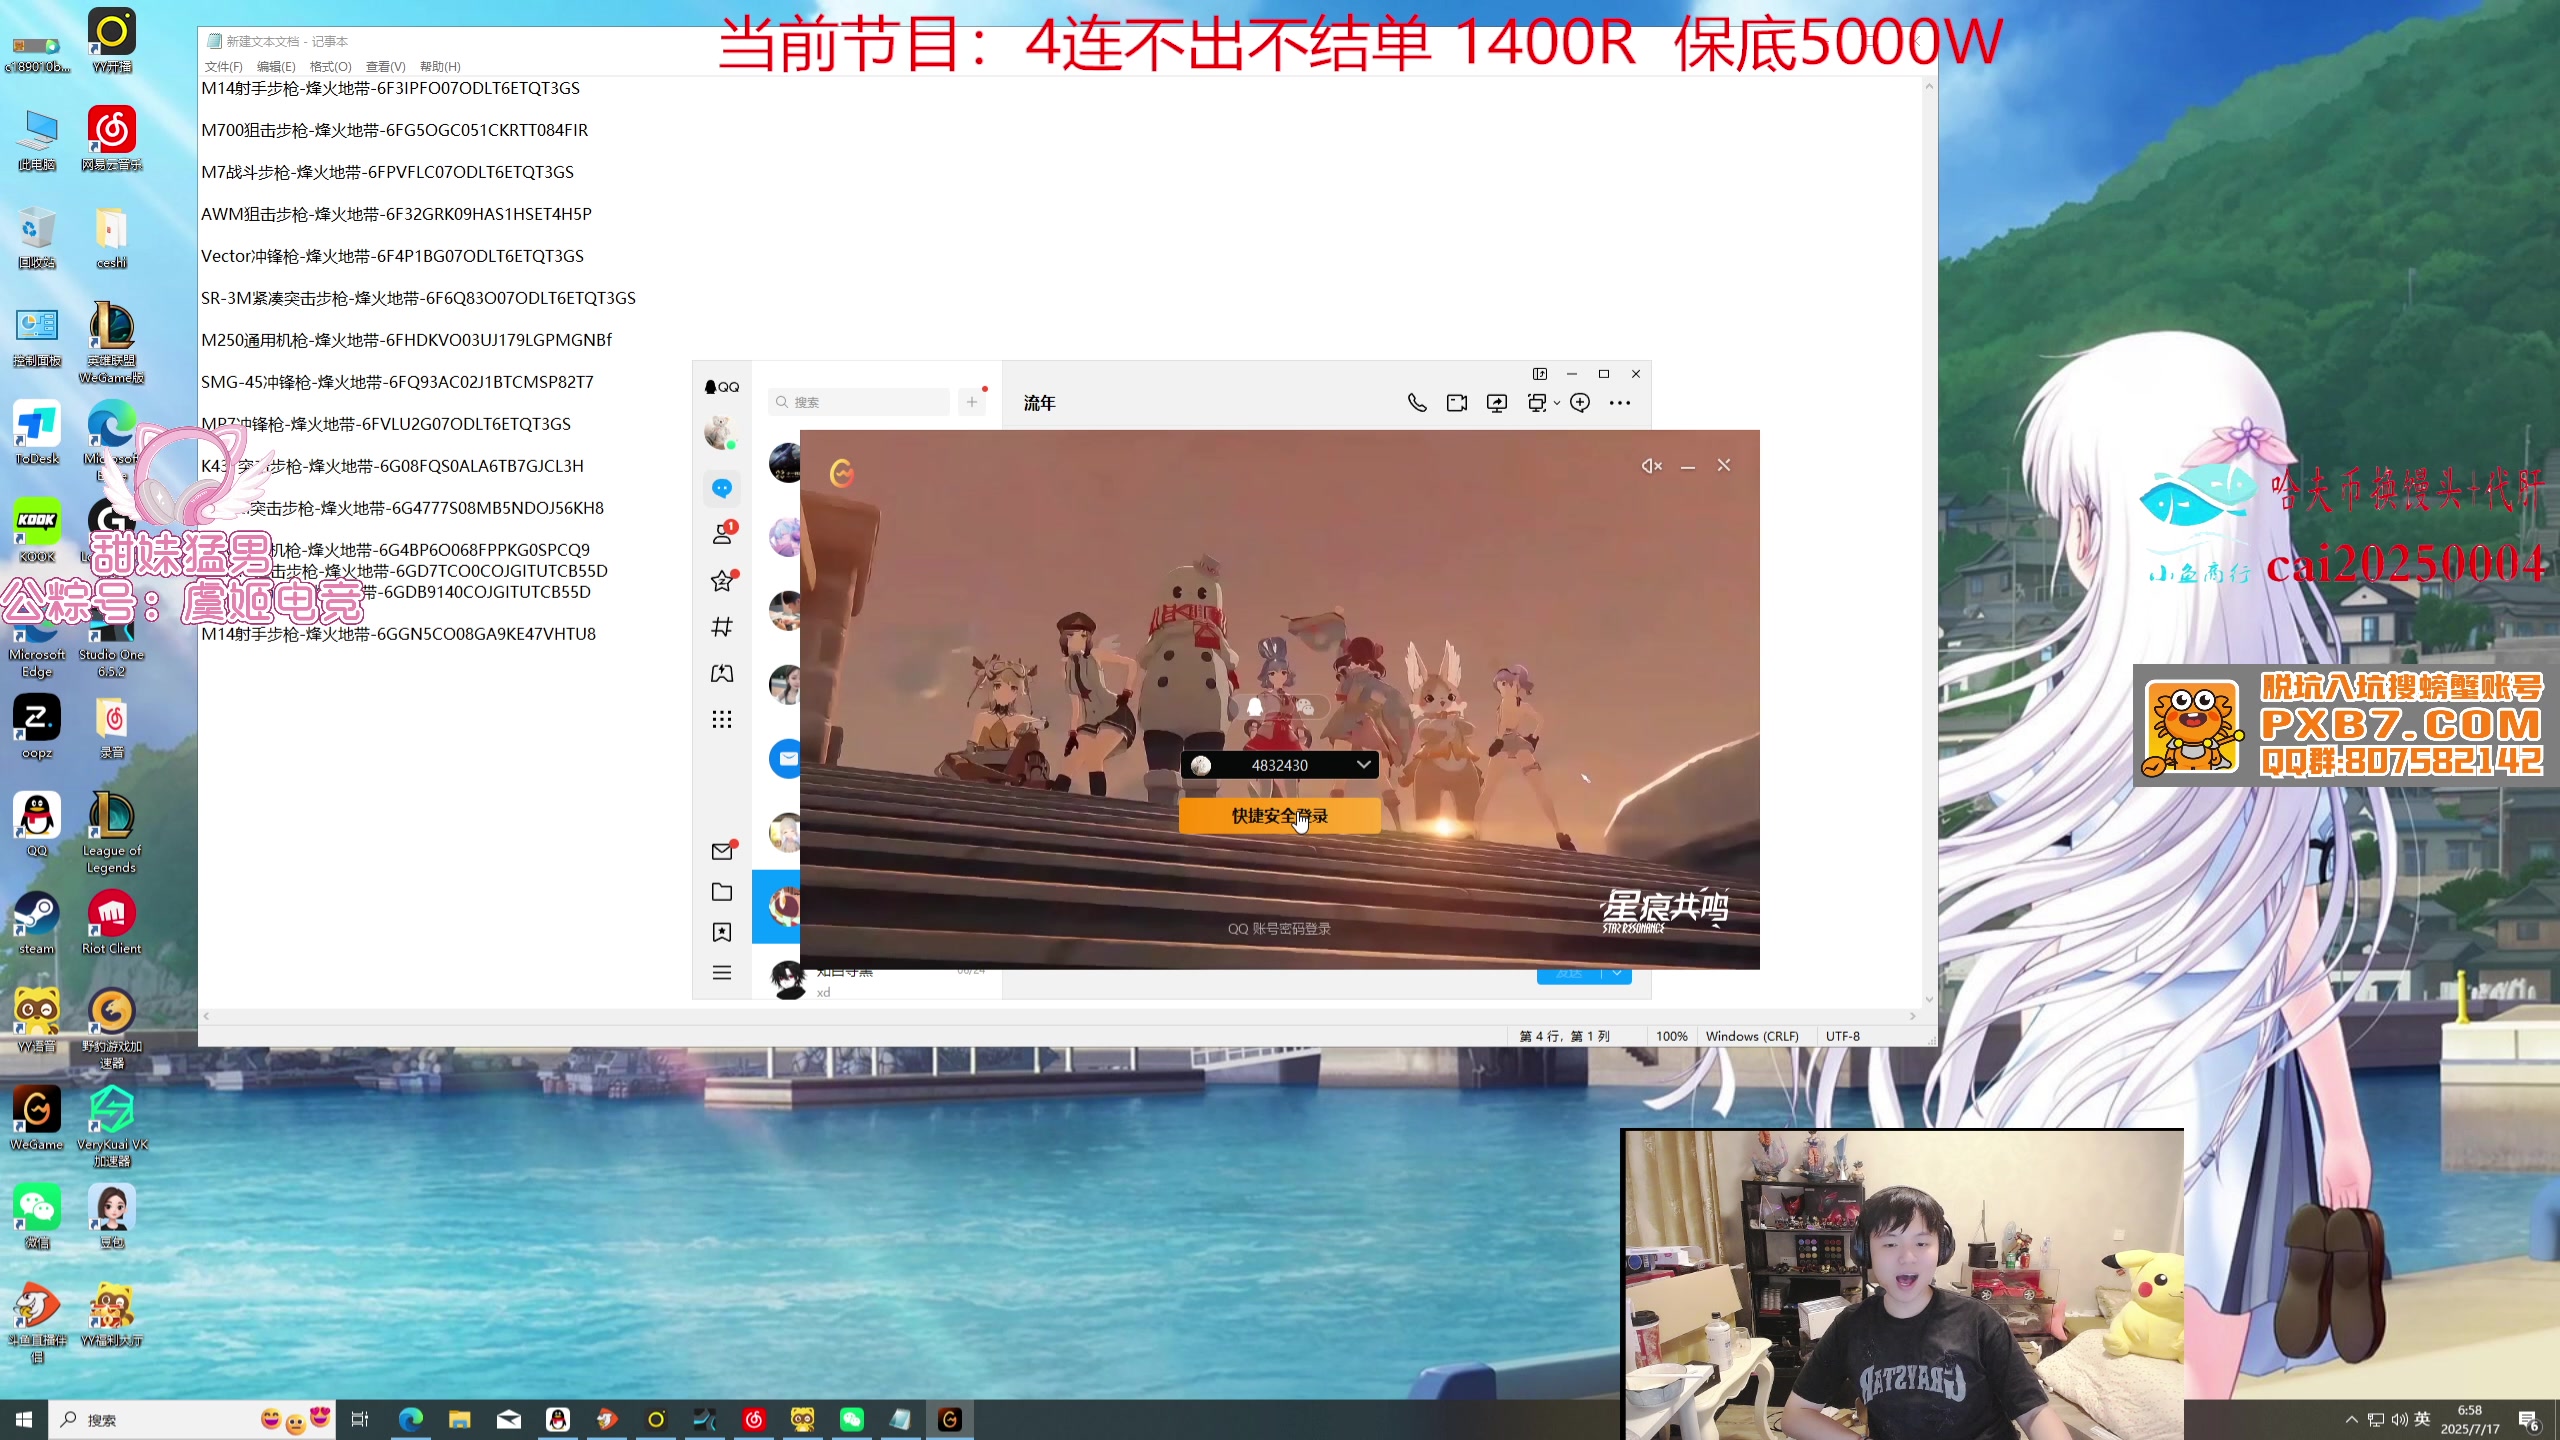Open the QQ penguin icon on taskbar
This screenshot has height=1440, width=2560.
pyautogui.click(x=558, y=1419)
